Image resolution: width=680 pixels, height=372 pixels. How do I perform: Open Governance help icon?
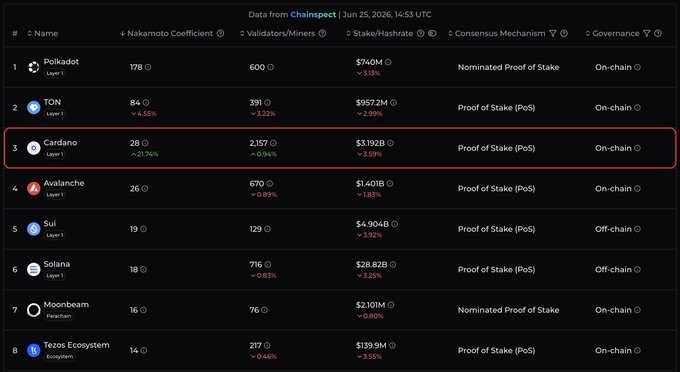658,33
